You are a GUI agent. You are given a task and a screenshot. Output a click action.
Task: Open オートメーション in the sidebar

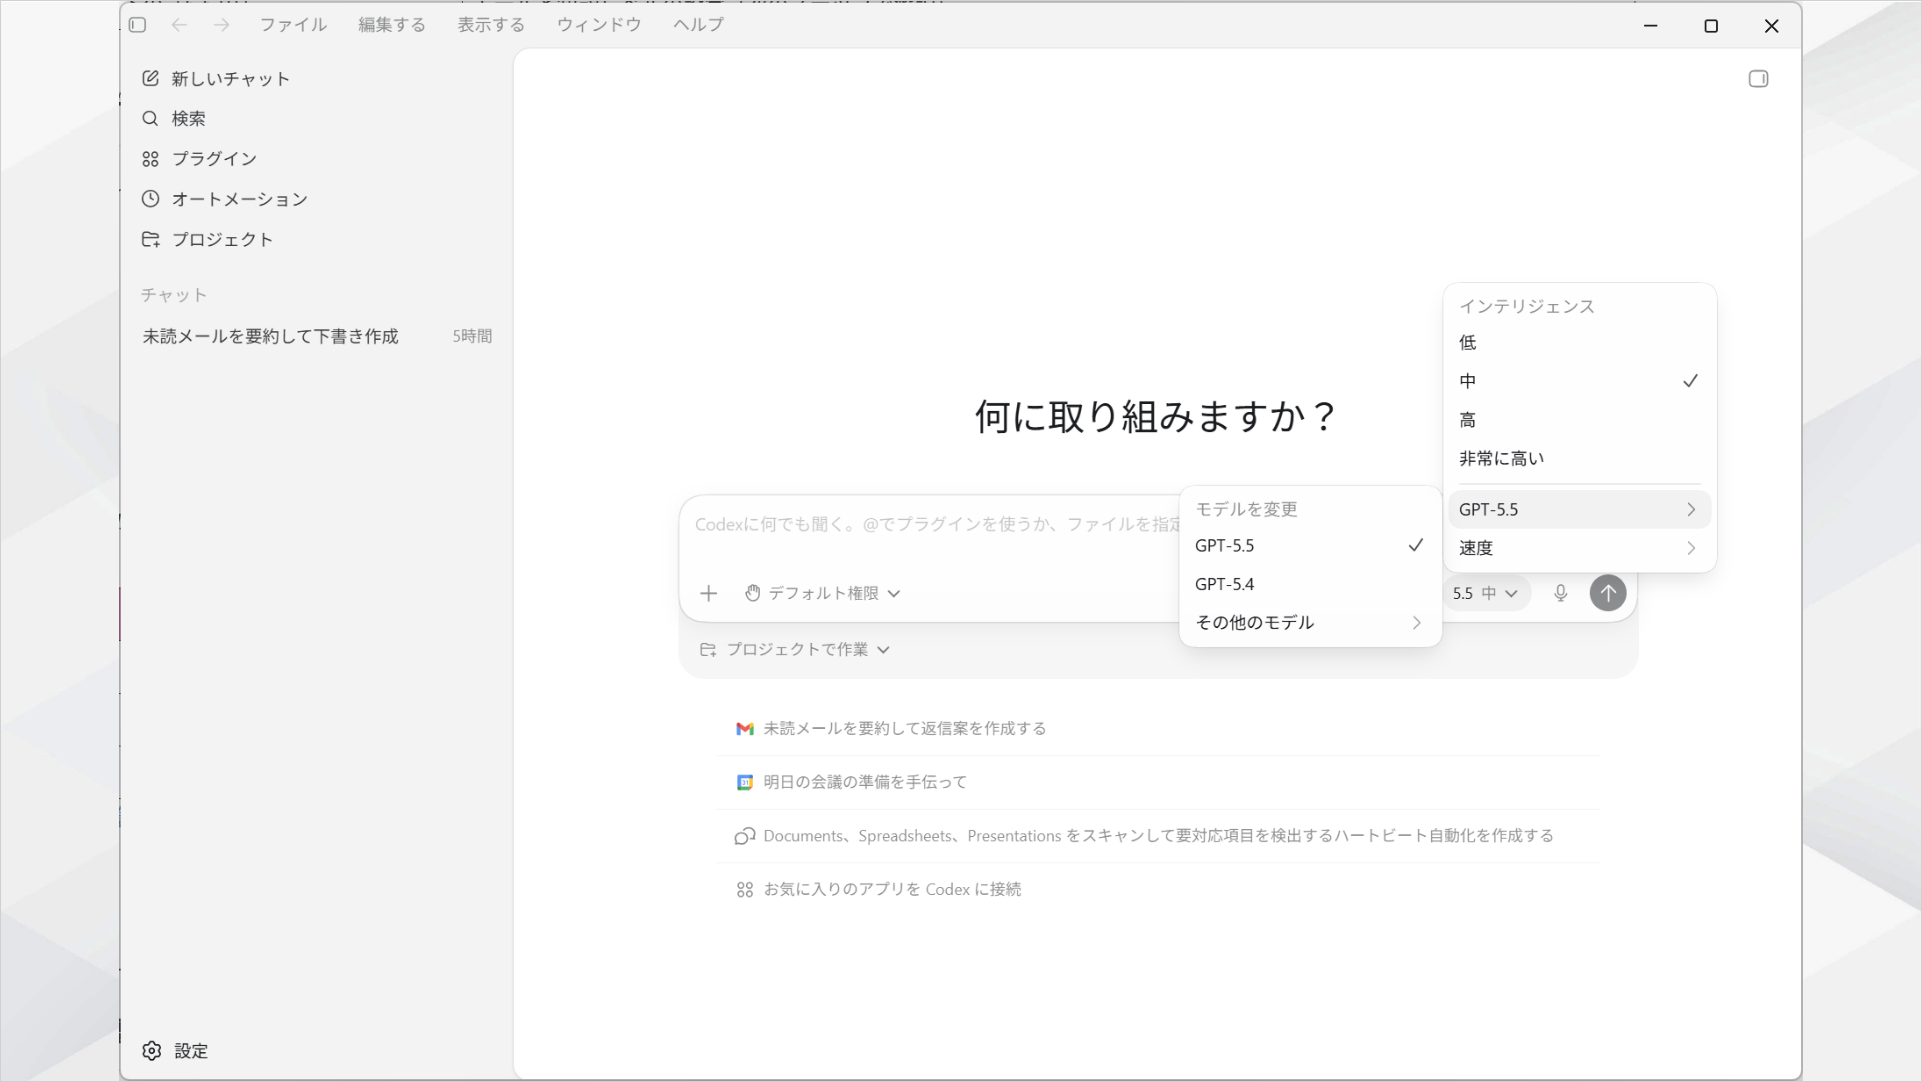pyautogui.click(x=317, y=199)
